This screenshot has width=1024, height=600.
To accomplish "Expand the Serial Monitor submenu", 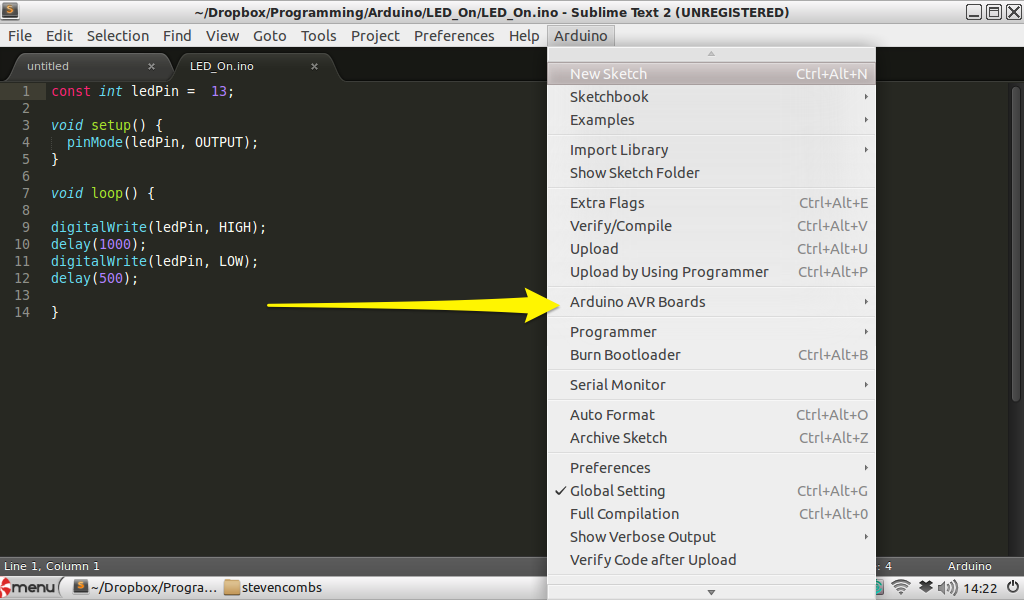I will [x=711, y=385].
